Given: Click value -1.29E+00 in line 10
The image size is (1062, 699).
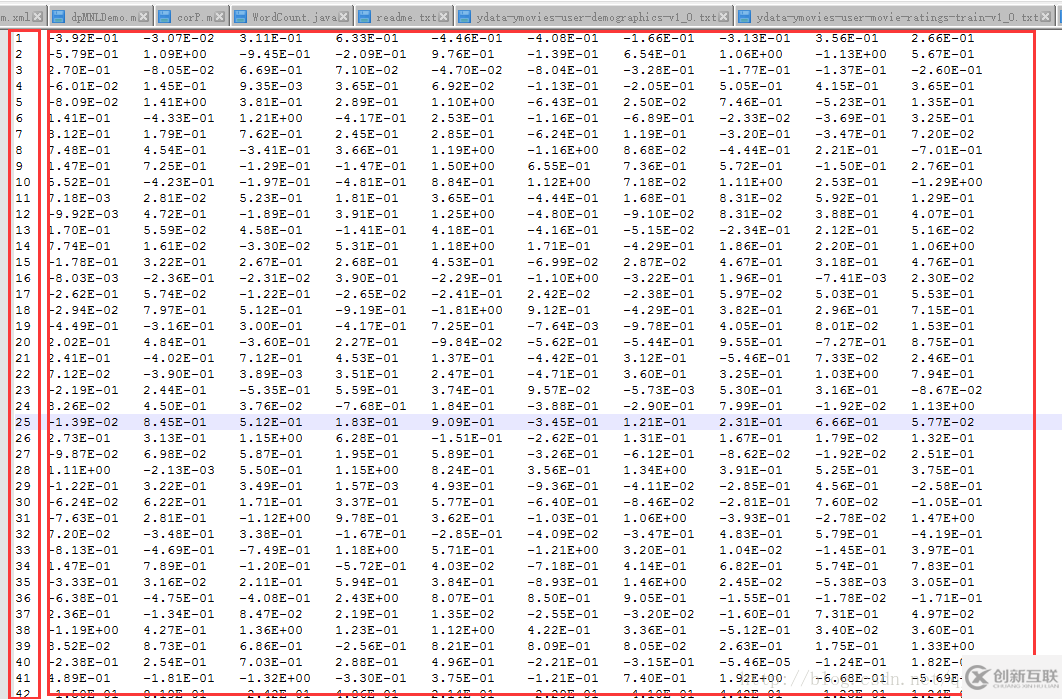Looking at the screenshot, I should [947, 182].
